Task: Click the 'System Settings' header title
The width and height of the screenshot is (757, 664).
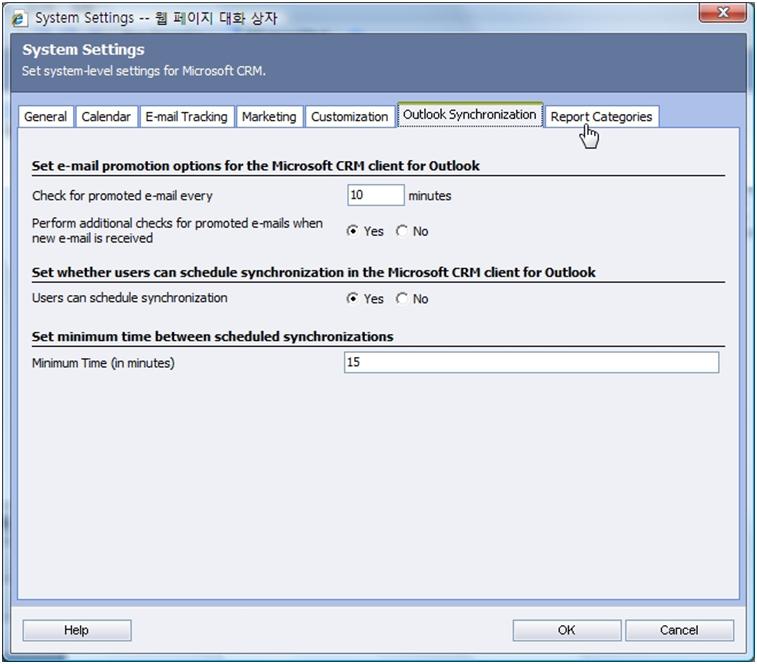Action: 83,50
